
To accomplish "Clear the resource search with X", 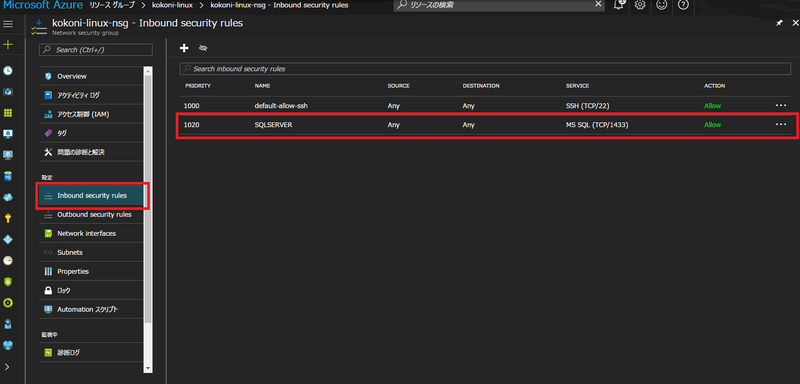I will pyautogui.click(x=598, y=4).
